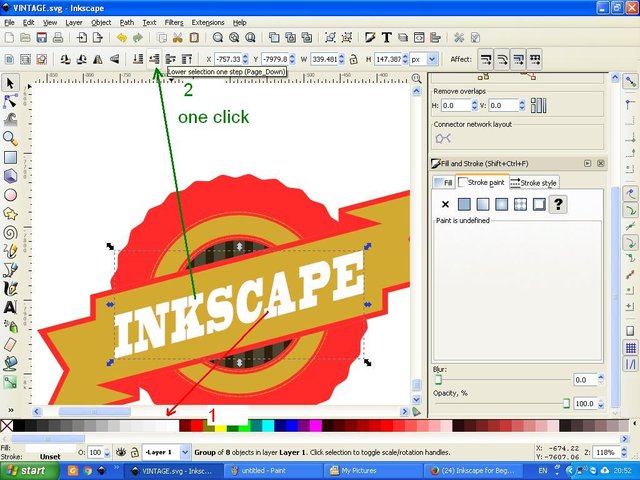Toggle Affect stroke width scaling button

pos(486,60)
